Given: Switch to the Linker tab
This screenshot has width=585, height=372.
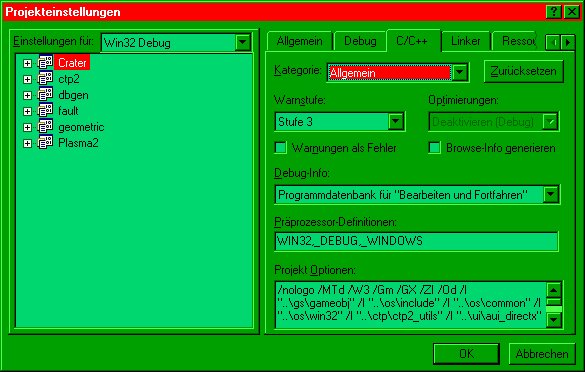Looking at the screenshot, I should [465, 41].
